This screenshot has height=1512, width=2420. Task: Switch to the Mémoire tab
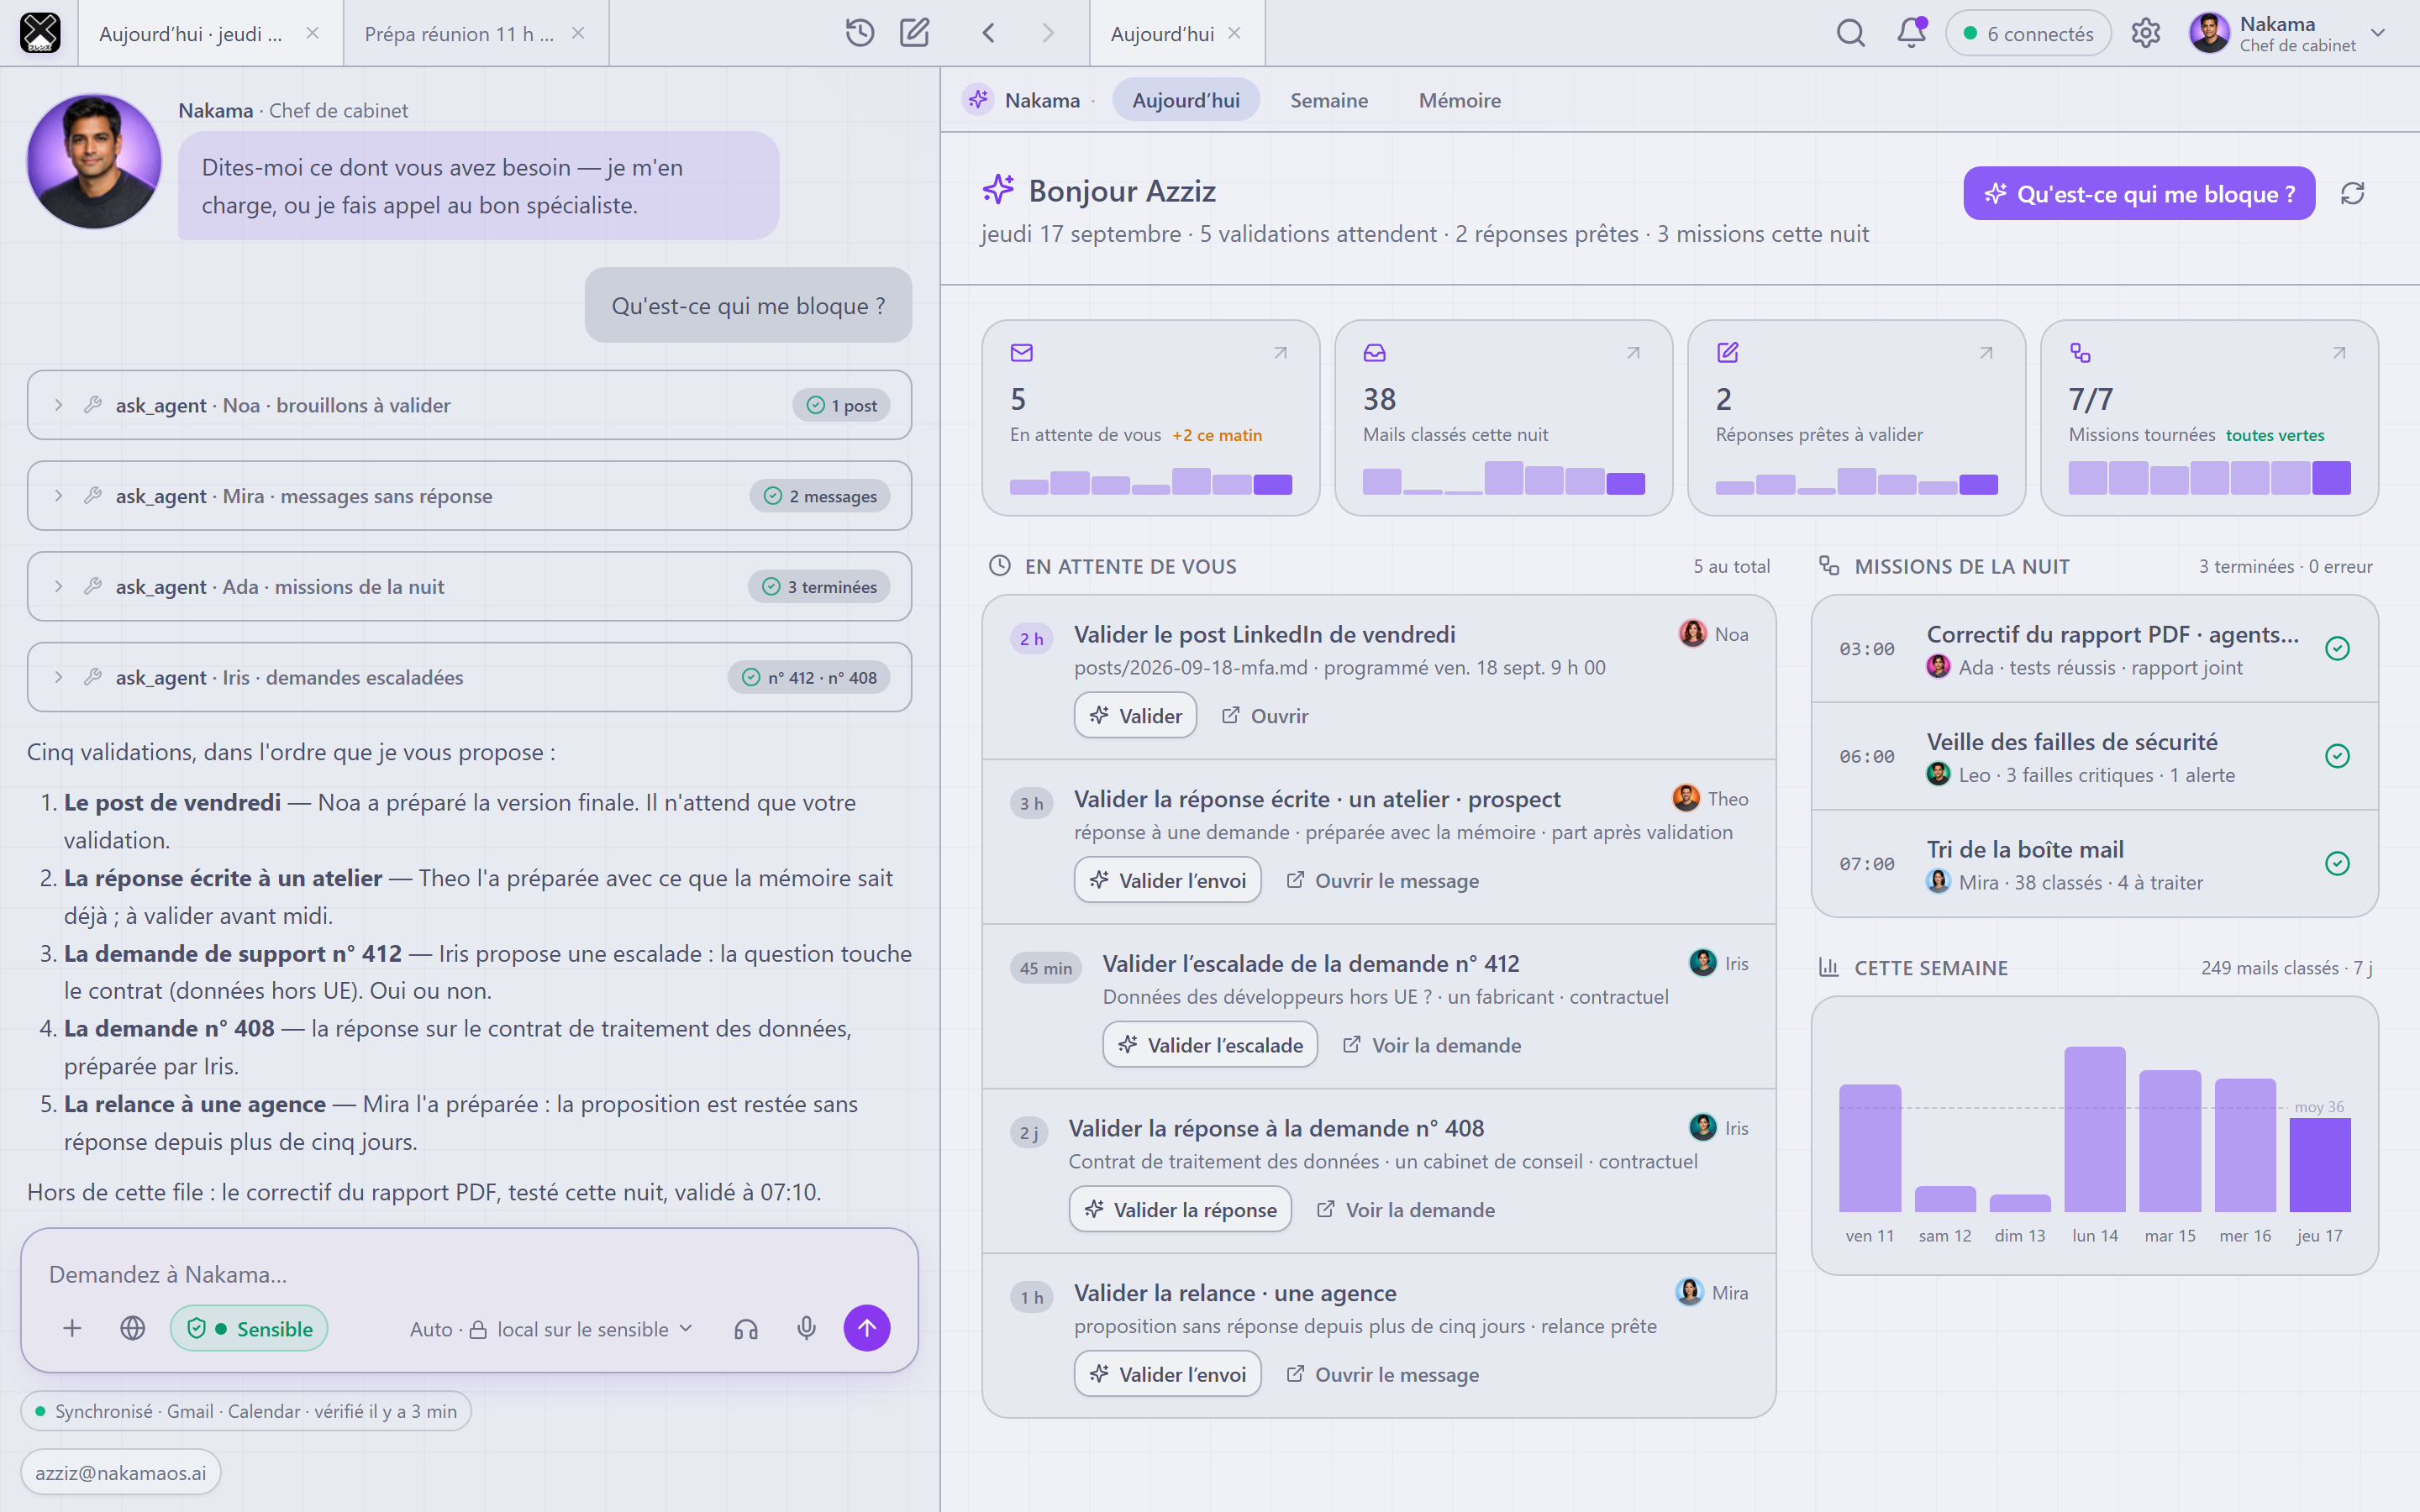pyautogui.click(x=1459, y=100)
